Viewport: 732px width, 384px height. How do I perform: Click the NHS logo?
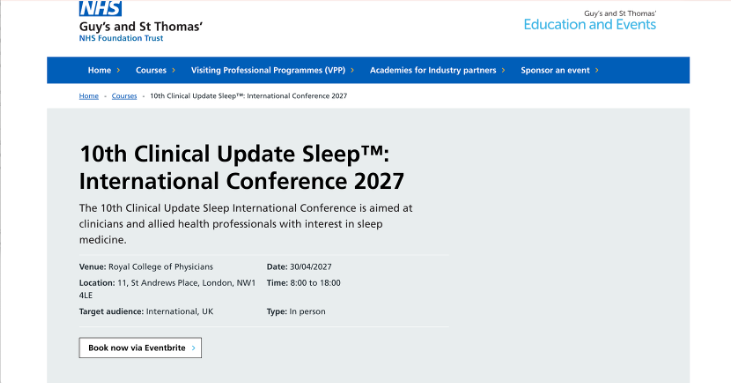pyautogui.click(x=100, y=8)
